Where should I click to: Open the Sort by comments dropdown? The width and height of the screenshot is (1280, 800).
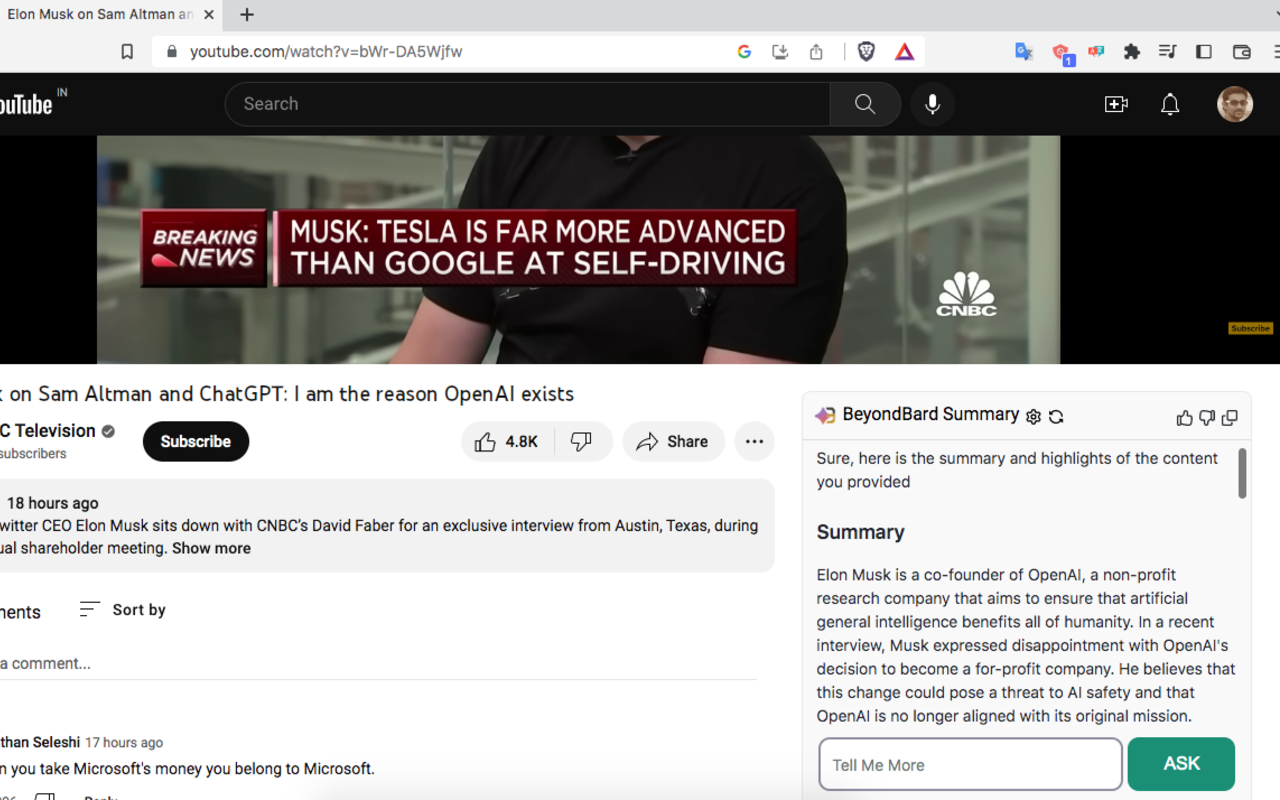coord(123,610)
